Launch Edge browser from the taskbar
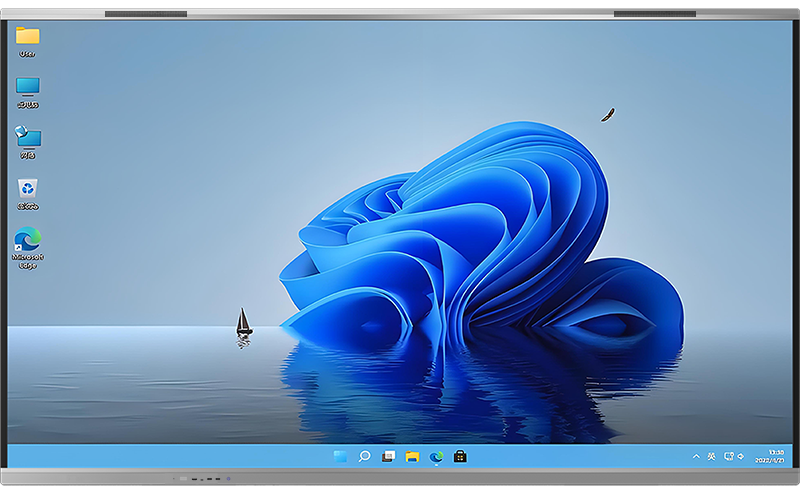Viewport: 800px width, 501px height. tap(436, 456)
